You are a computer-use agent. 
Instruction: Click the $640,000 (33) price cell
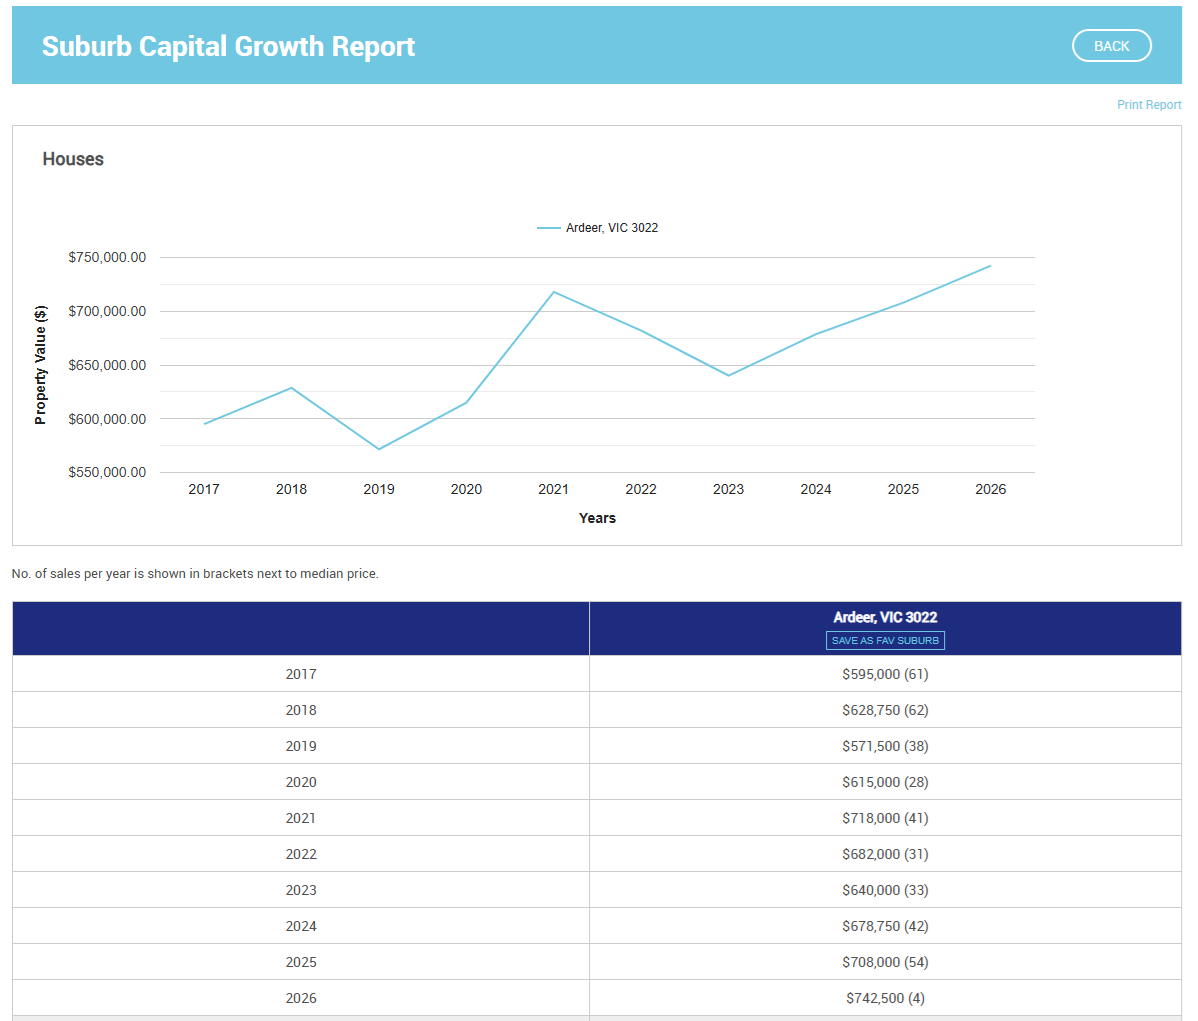885,890
